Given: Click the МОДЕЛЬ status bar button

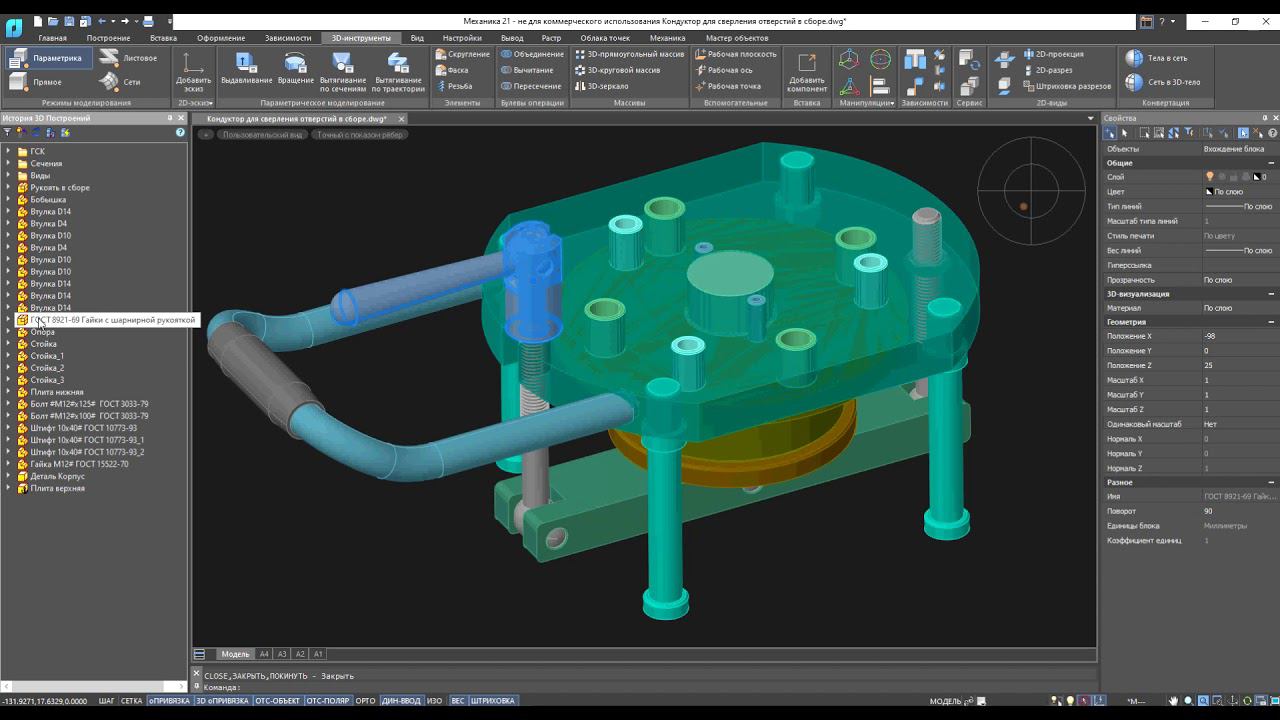Looking at the screenshot, I should point(946,701).
